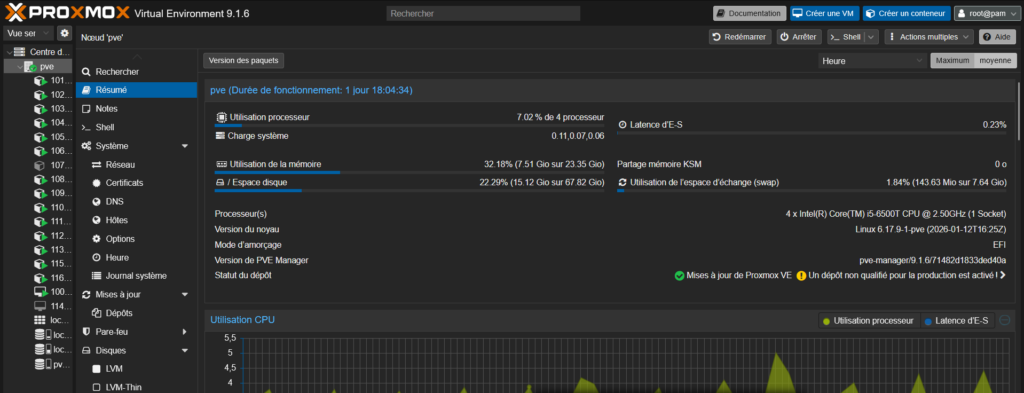This screenshot has height=393, width=1024.
Task: Focus the Rechercher search field
Action: 483,13
